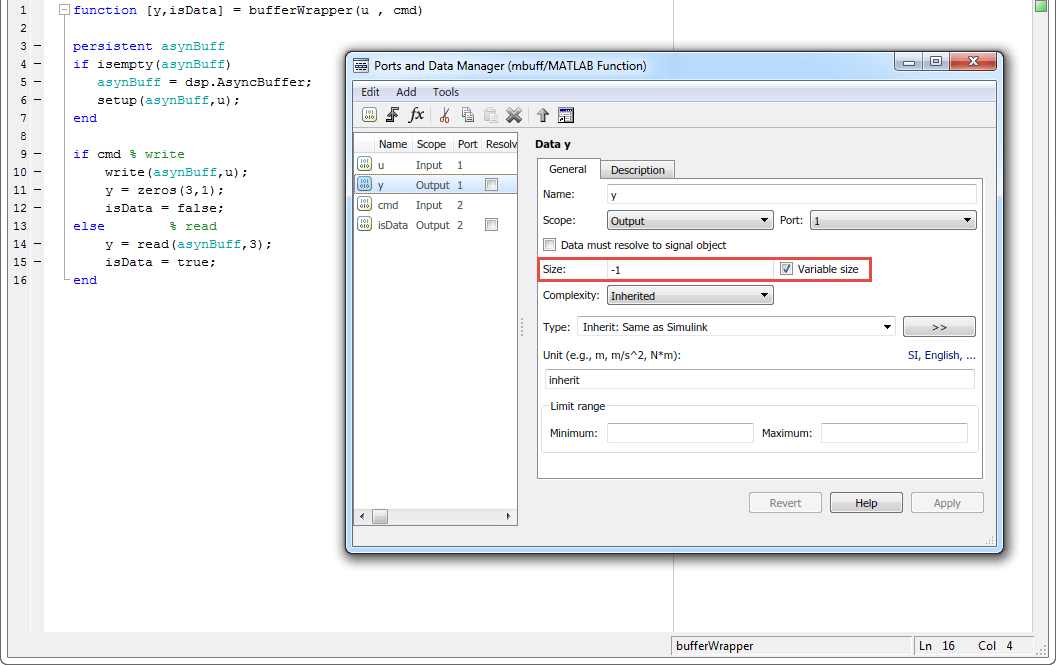Click bufferWrapper in editor status bar
This screenshot has height=665, width=1056.
click(715, 645)
